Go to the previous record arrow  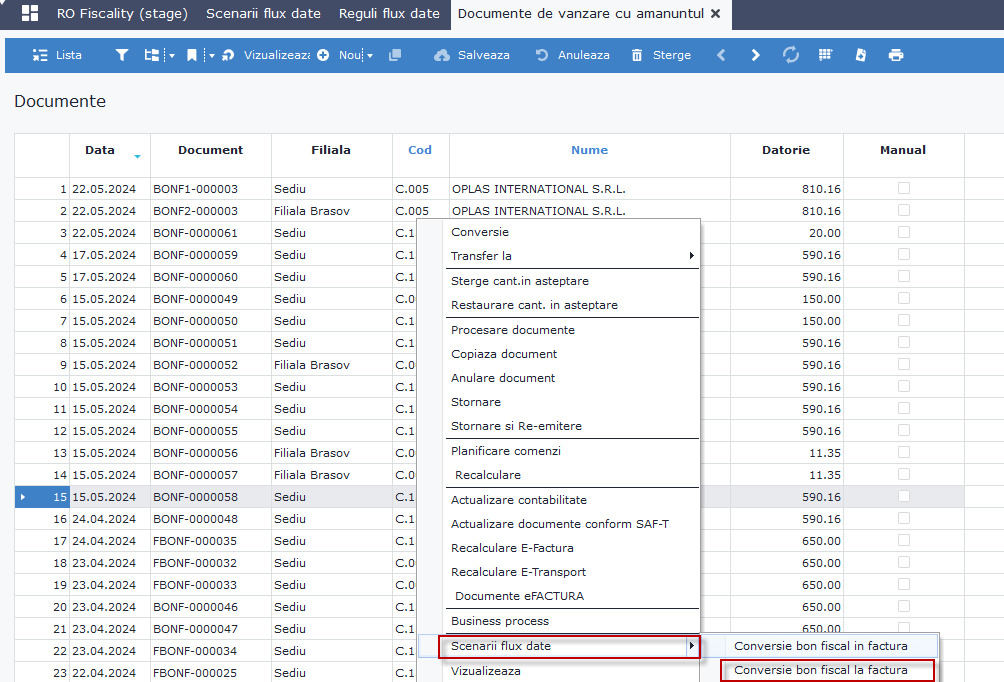(x=721, y=55)
